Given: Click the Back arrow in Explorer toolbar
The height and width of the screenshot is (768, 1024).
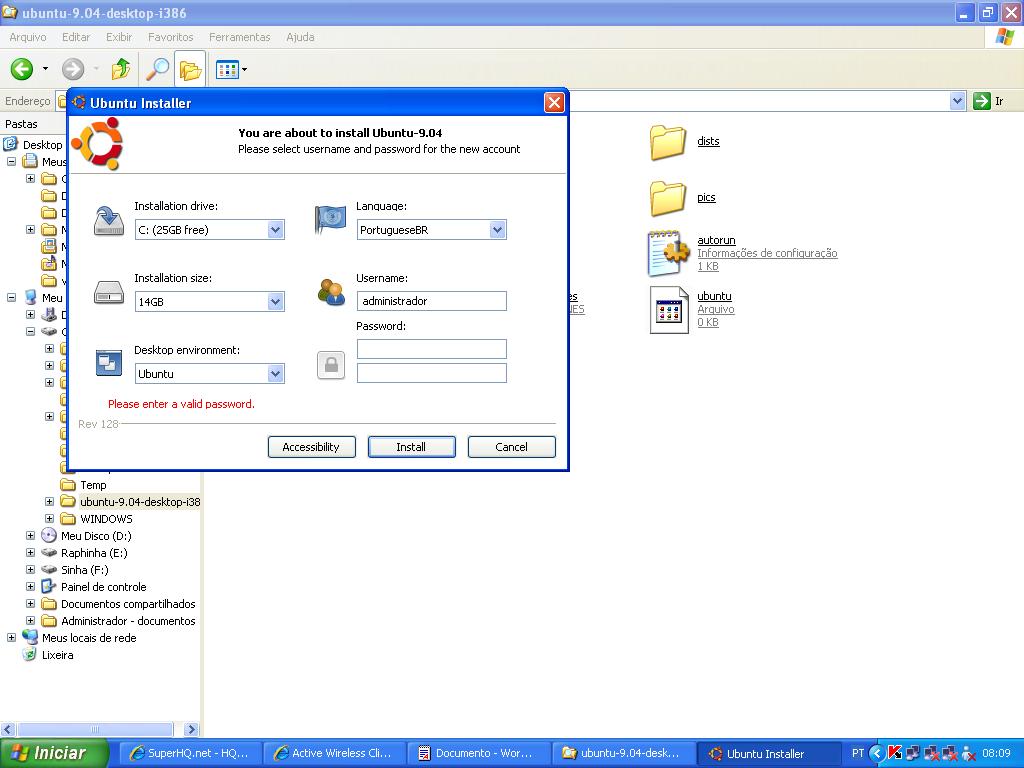Looking at the screenshot, I should 22,69.
